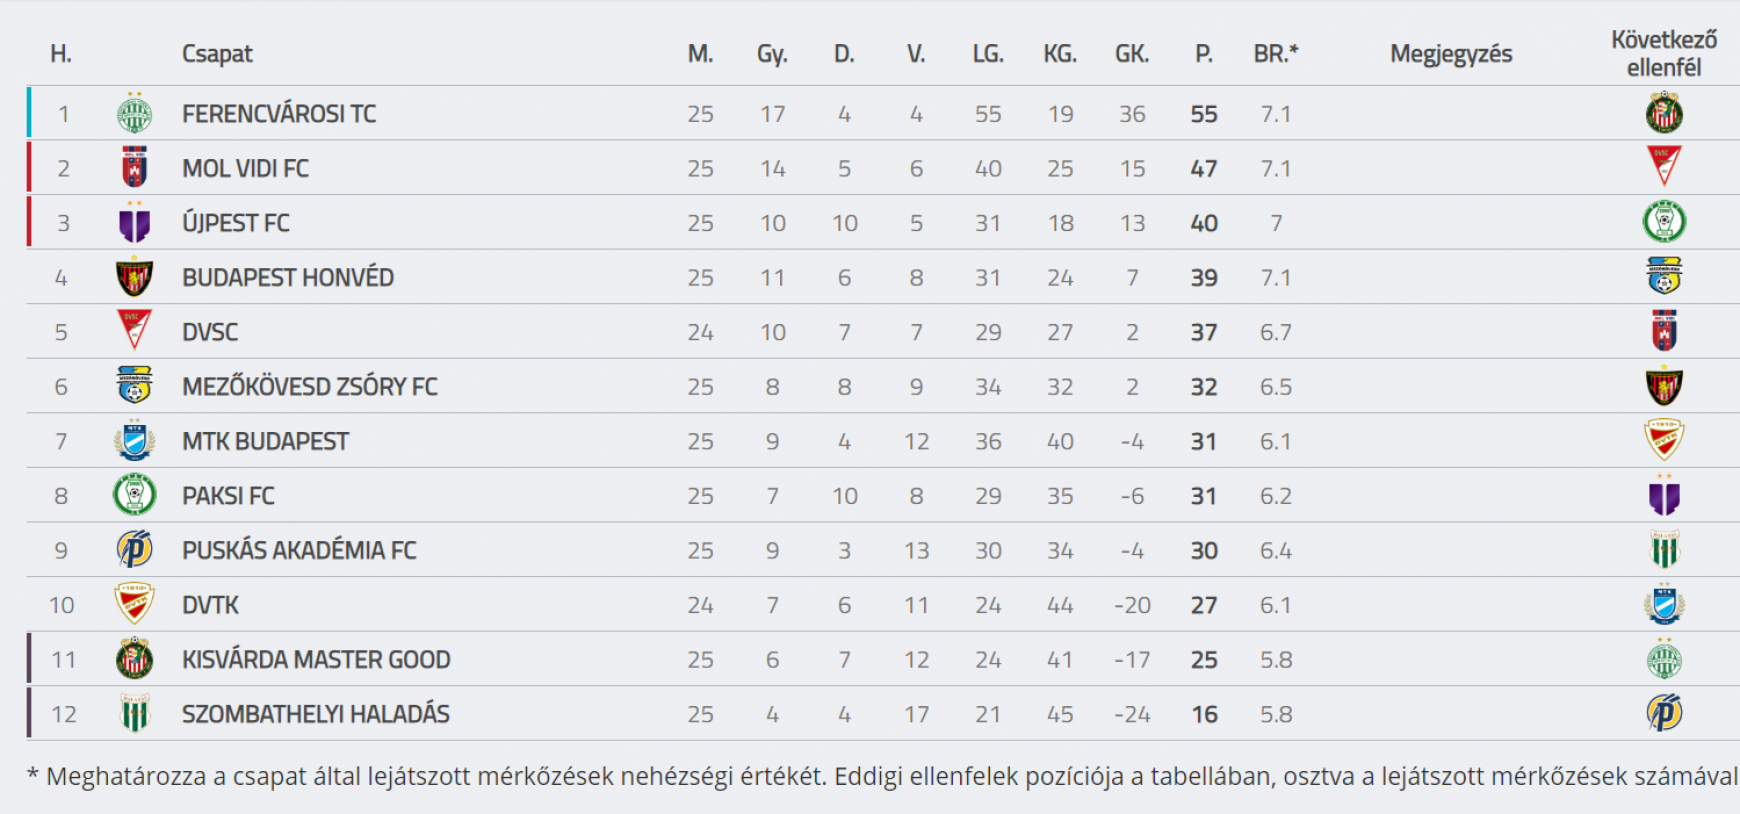Click next-opponent crest in Újpest FC row
Viewport: 1740px width, 814px height.
[1664, 222]
